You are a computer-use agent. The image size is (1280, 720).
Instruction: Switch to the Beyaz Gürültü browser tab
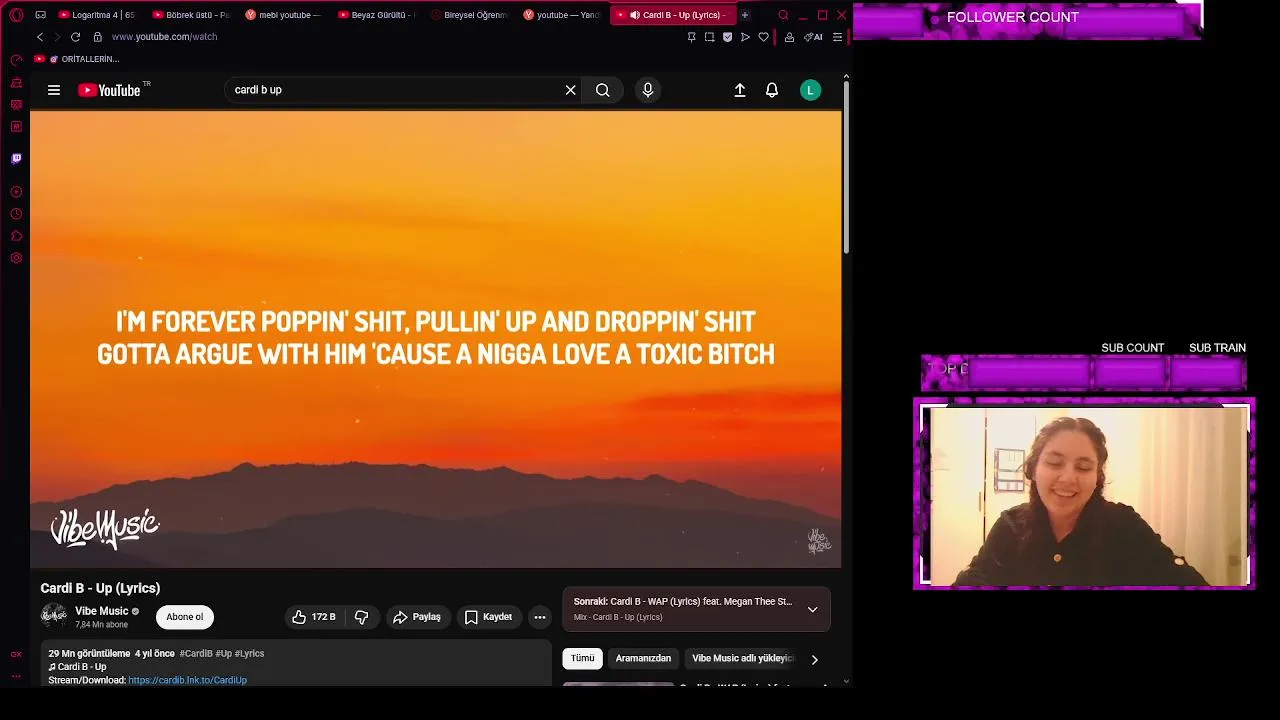click(376, 15)
